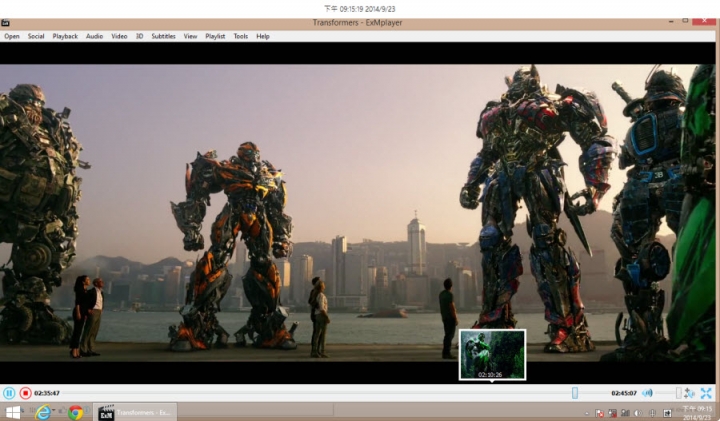The height and width of the screenshot is (421, 720).
Task: Open the Help menu
Action: click(263, 36)
